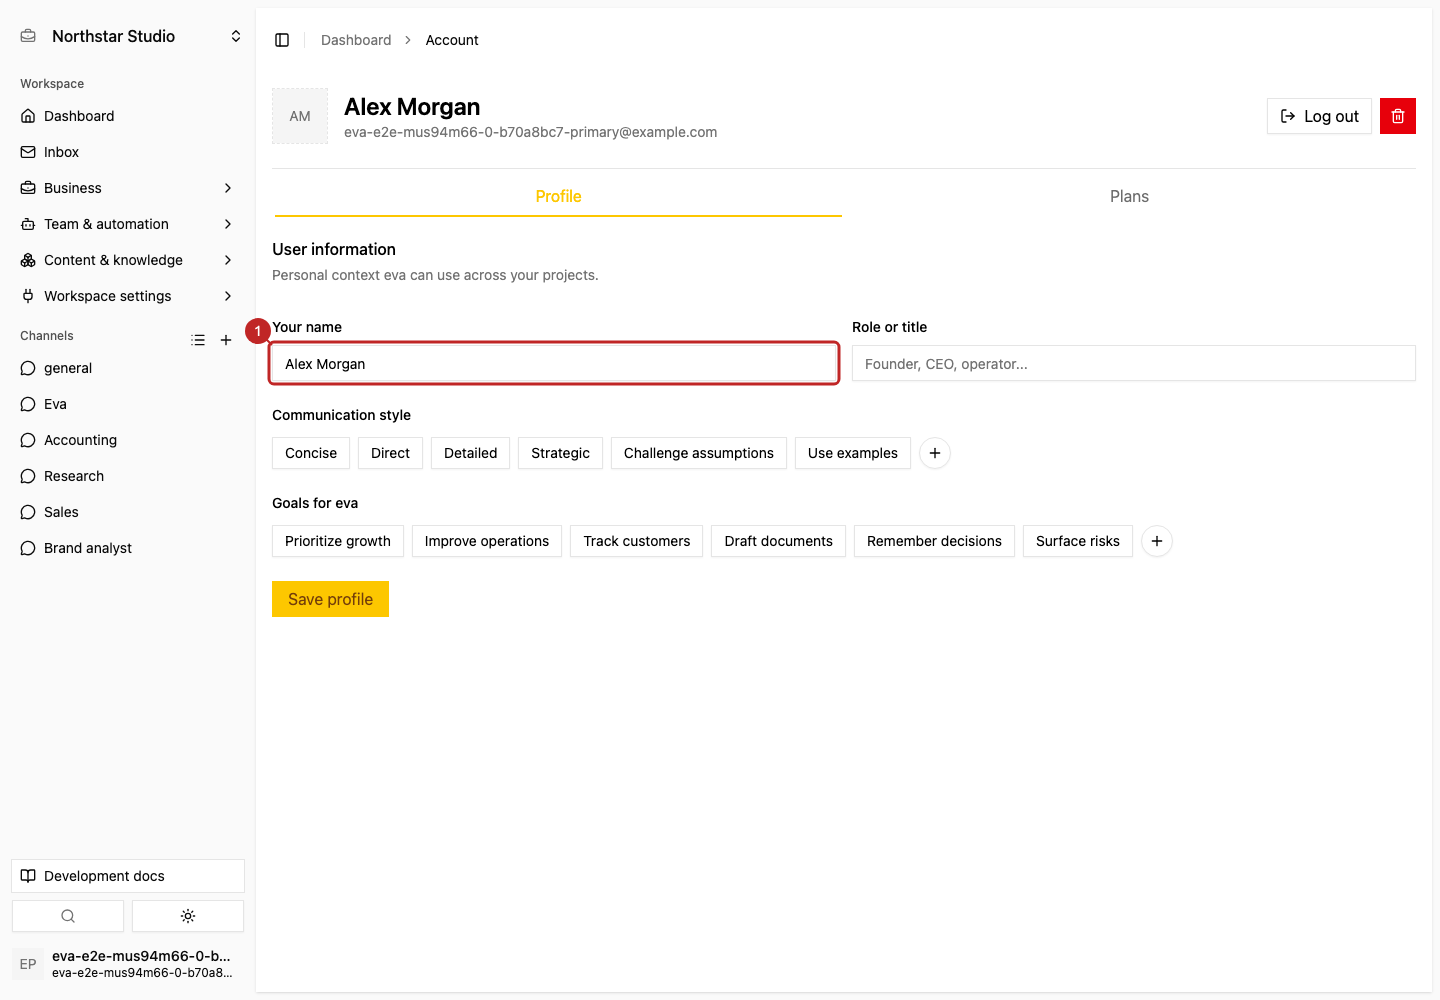Expand Content & knowledge section
1440x1000 pixels.
click(128, 260)
